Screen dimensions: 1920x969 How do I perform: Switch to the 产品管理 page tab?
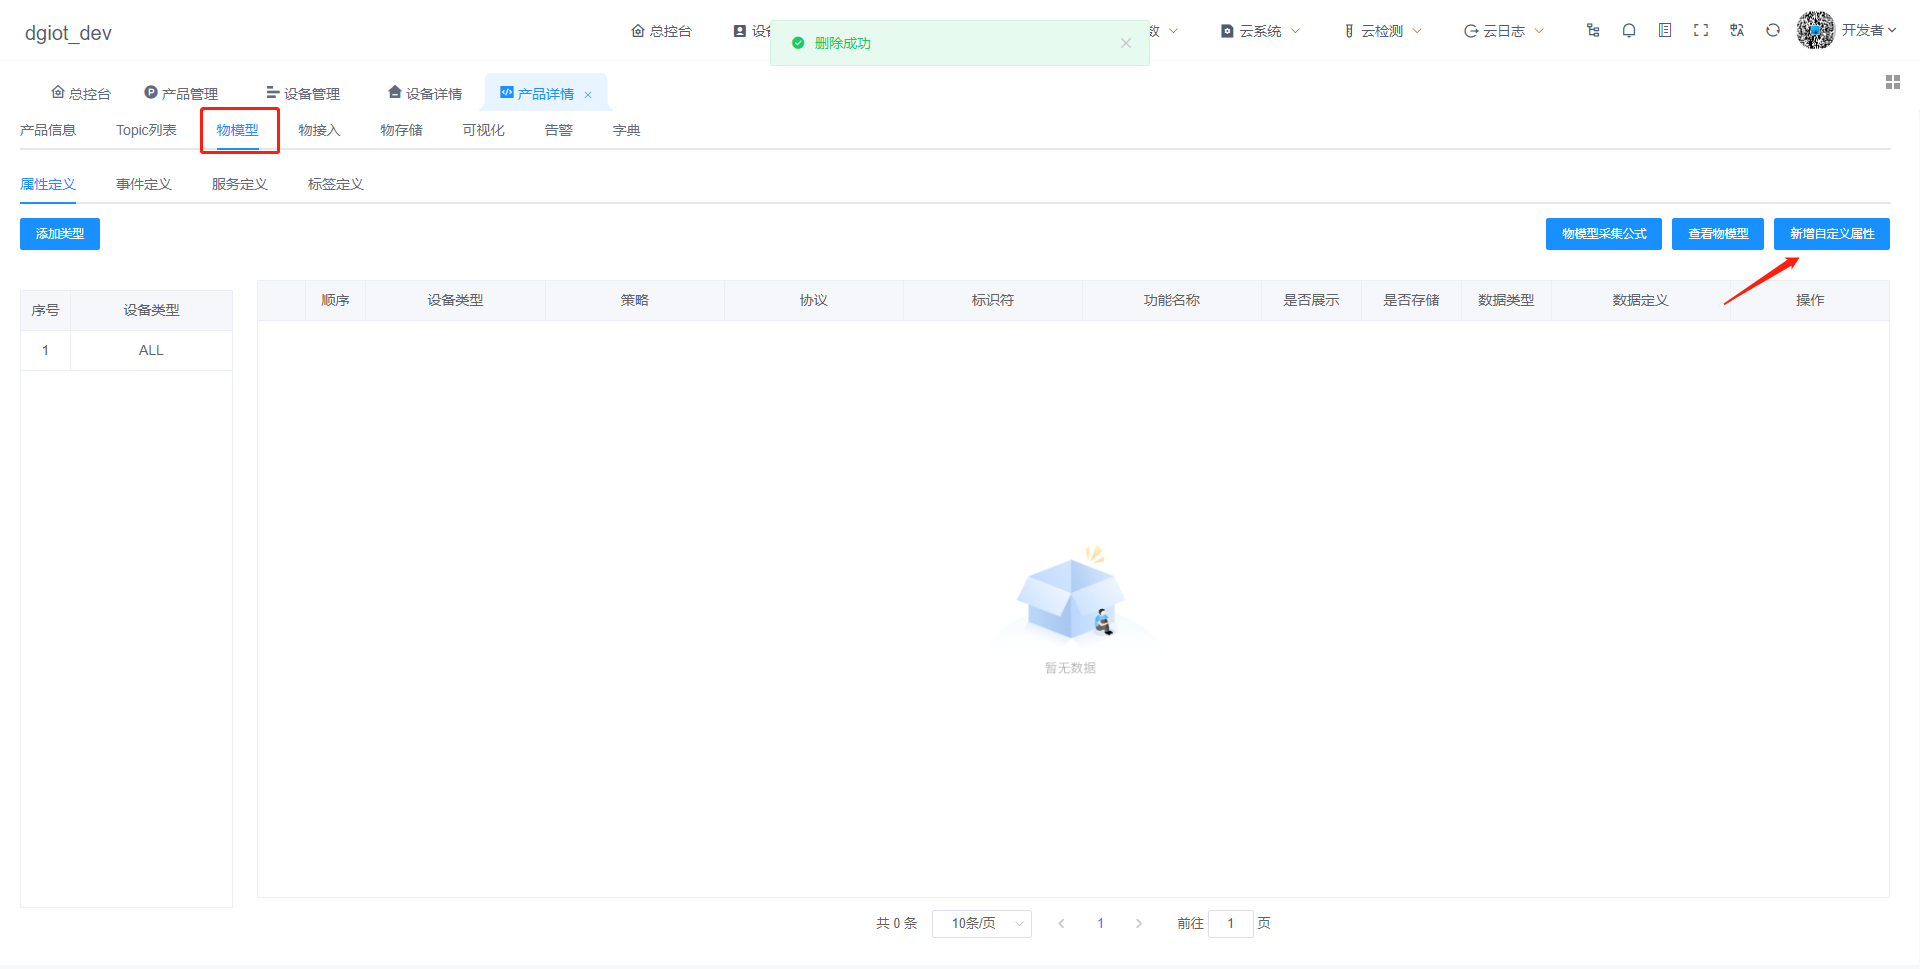[x=181, y=94]
